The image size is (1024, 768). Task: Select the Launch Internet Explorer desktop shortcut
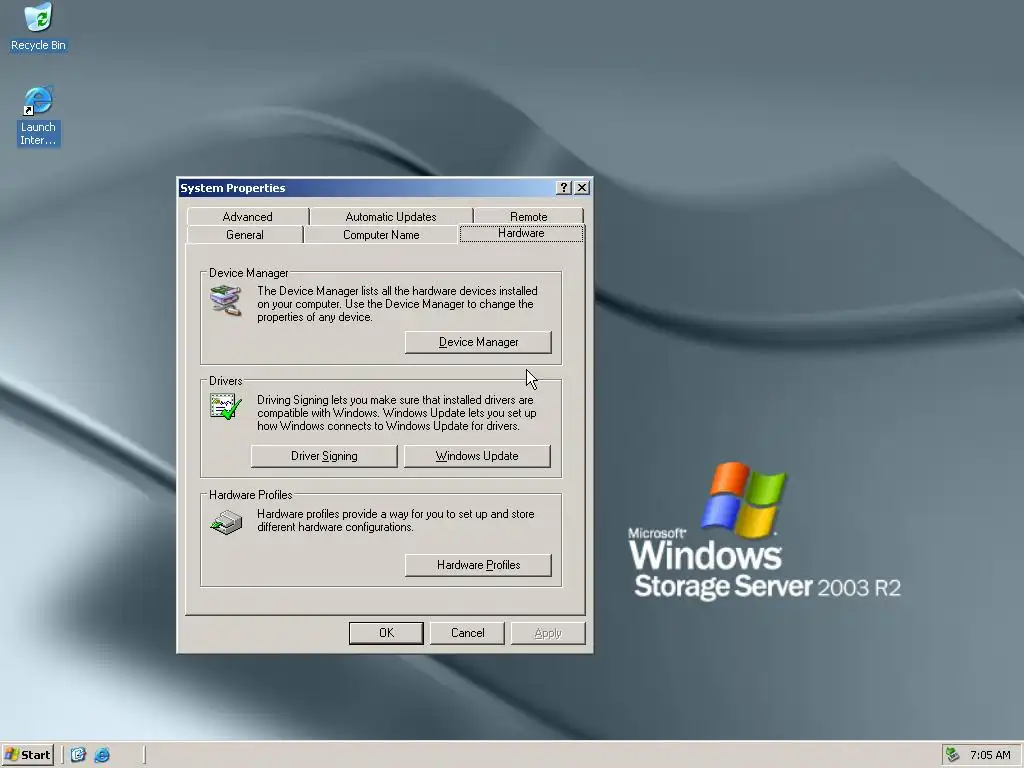coord(38,116)
